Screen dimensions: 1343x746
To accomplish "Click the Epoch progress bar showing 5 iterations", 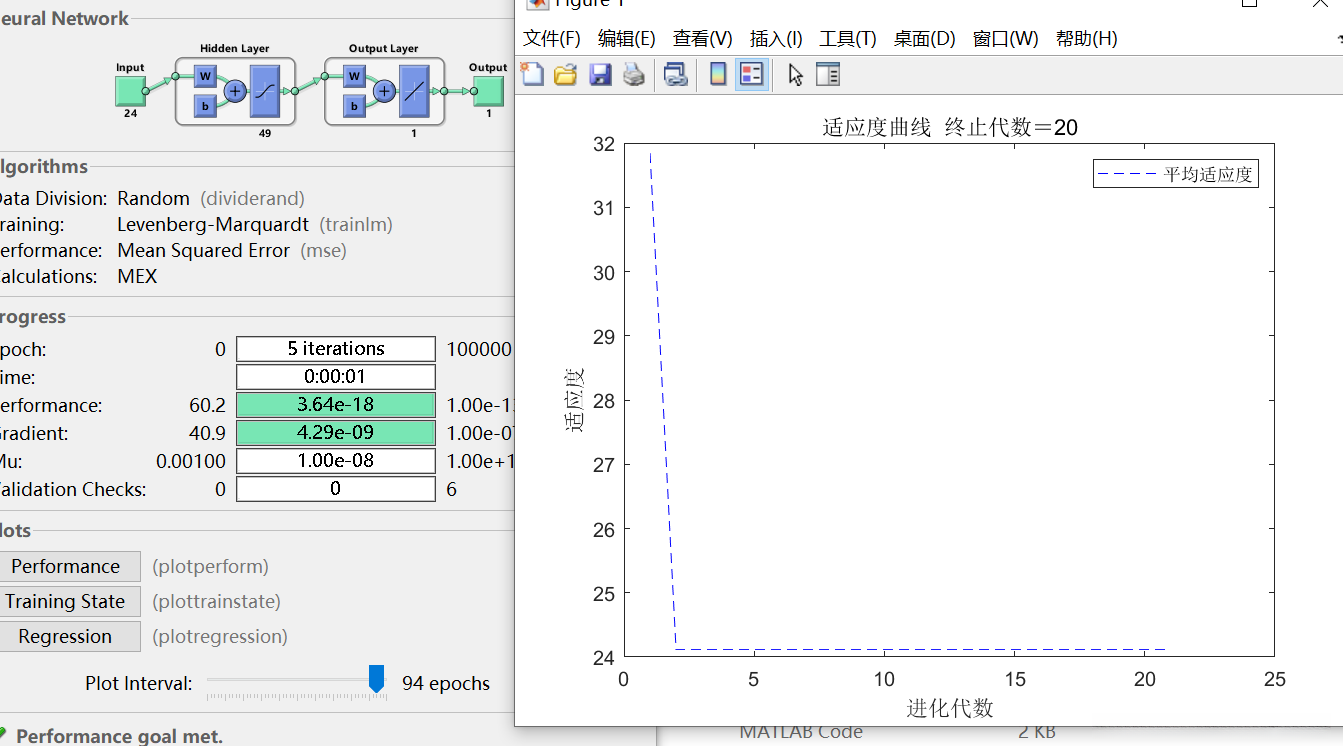I will pos(336,349).
